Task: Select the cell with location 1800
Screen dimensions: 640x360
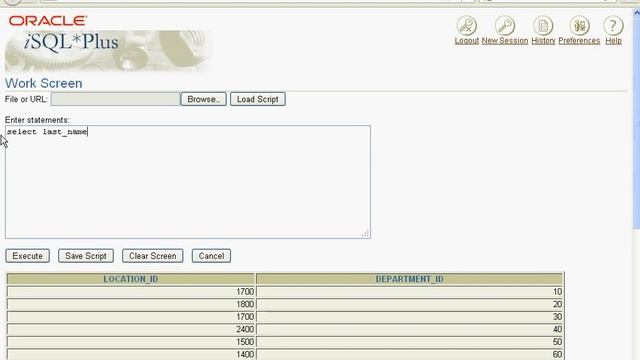Action: [131, 304]
